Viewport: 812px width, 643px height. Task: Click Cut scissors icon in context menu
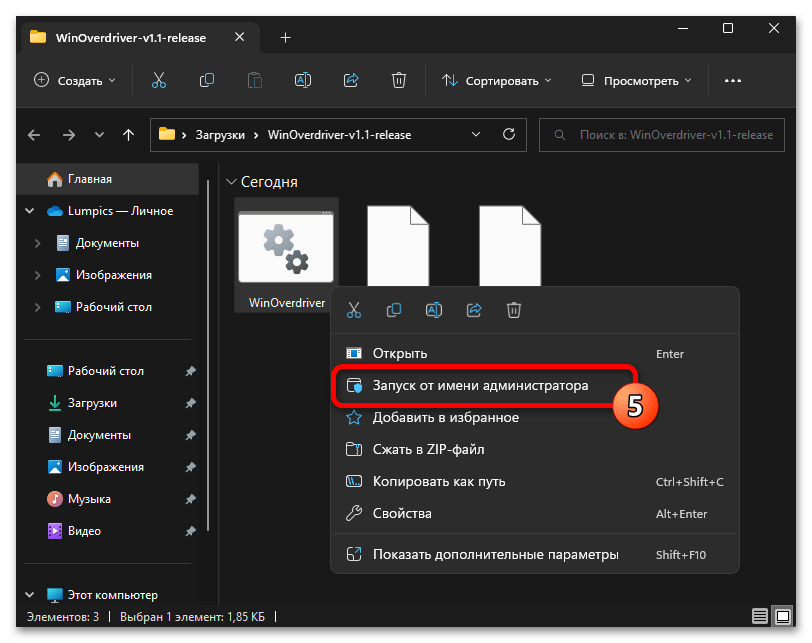354,310
